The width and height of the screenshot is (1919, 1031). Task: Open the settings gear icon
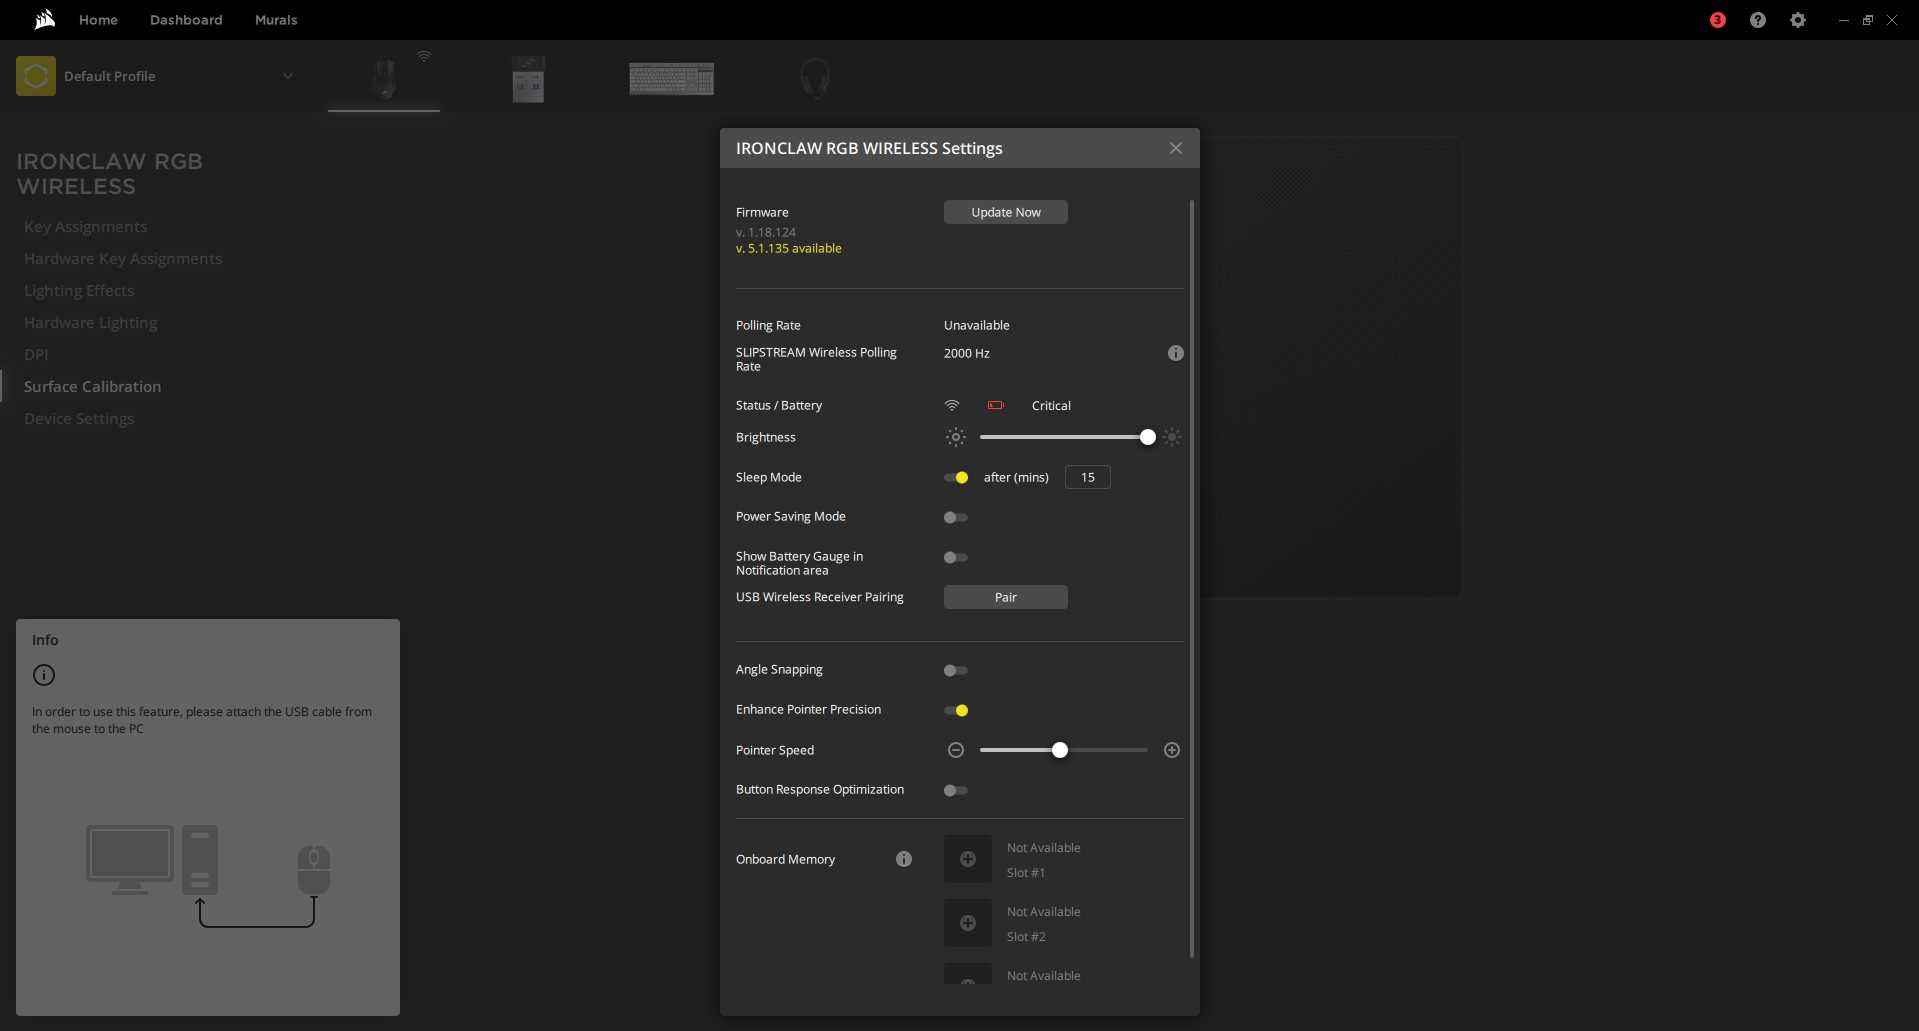point(1798,20)
